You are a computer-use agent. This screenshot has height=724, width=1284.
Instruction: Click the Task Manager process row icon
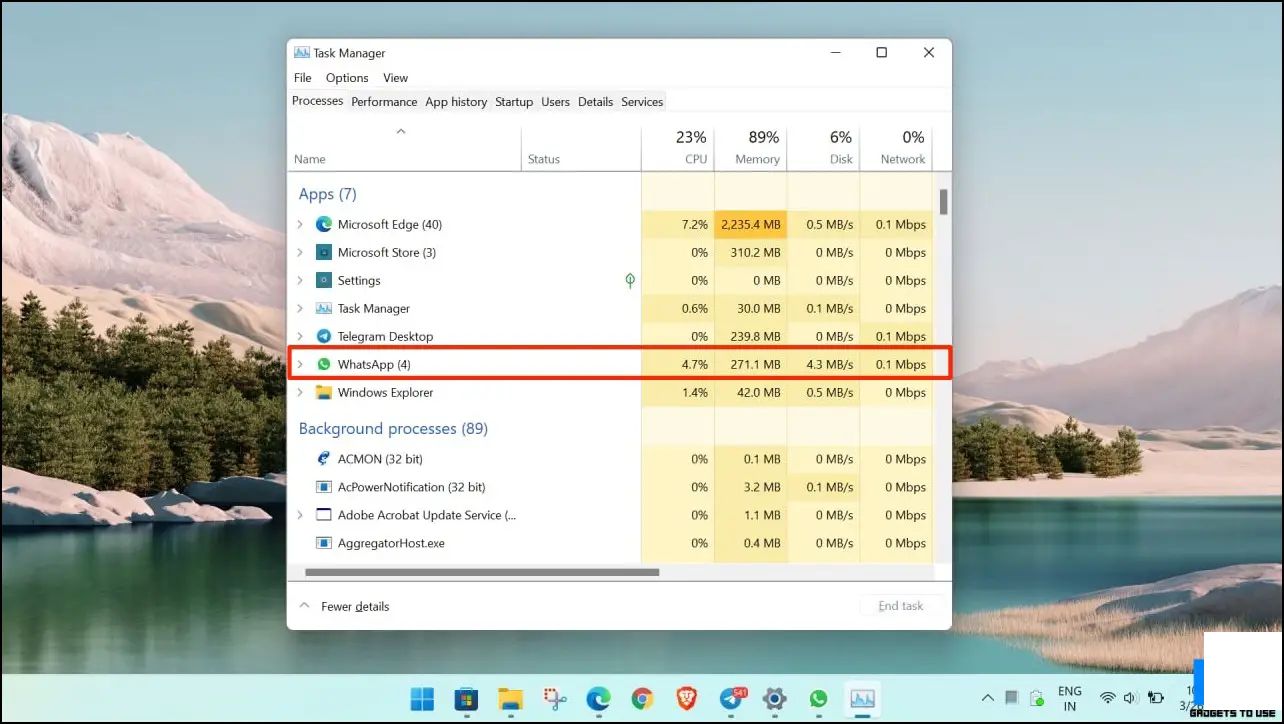tap(324, 308)
